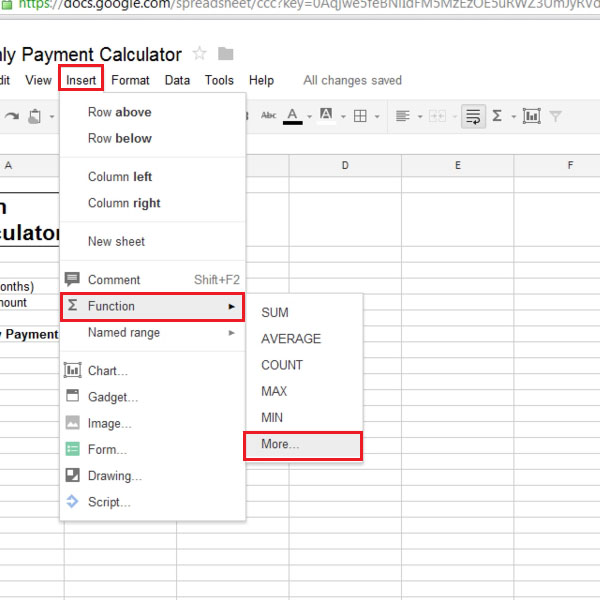Choose New sheet
600x600 pixels.
point(153,241)
